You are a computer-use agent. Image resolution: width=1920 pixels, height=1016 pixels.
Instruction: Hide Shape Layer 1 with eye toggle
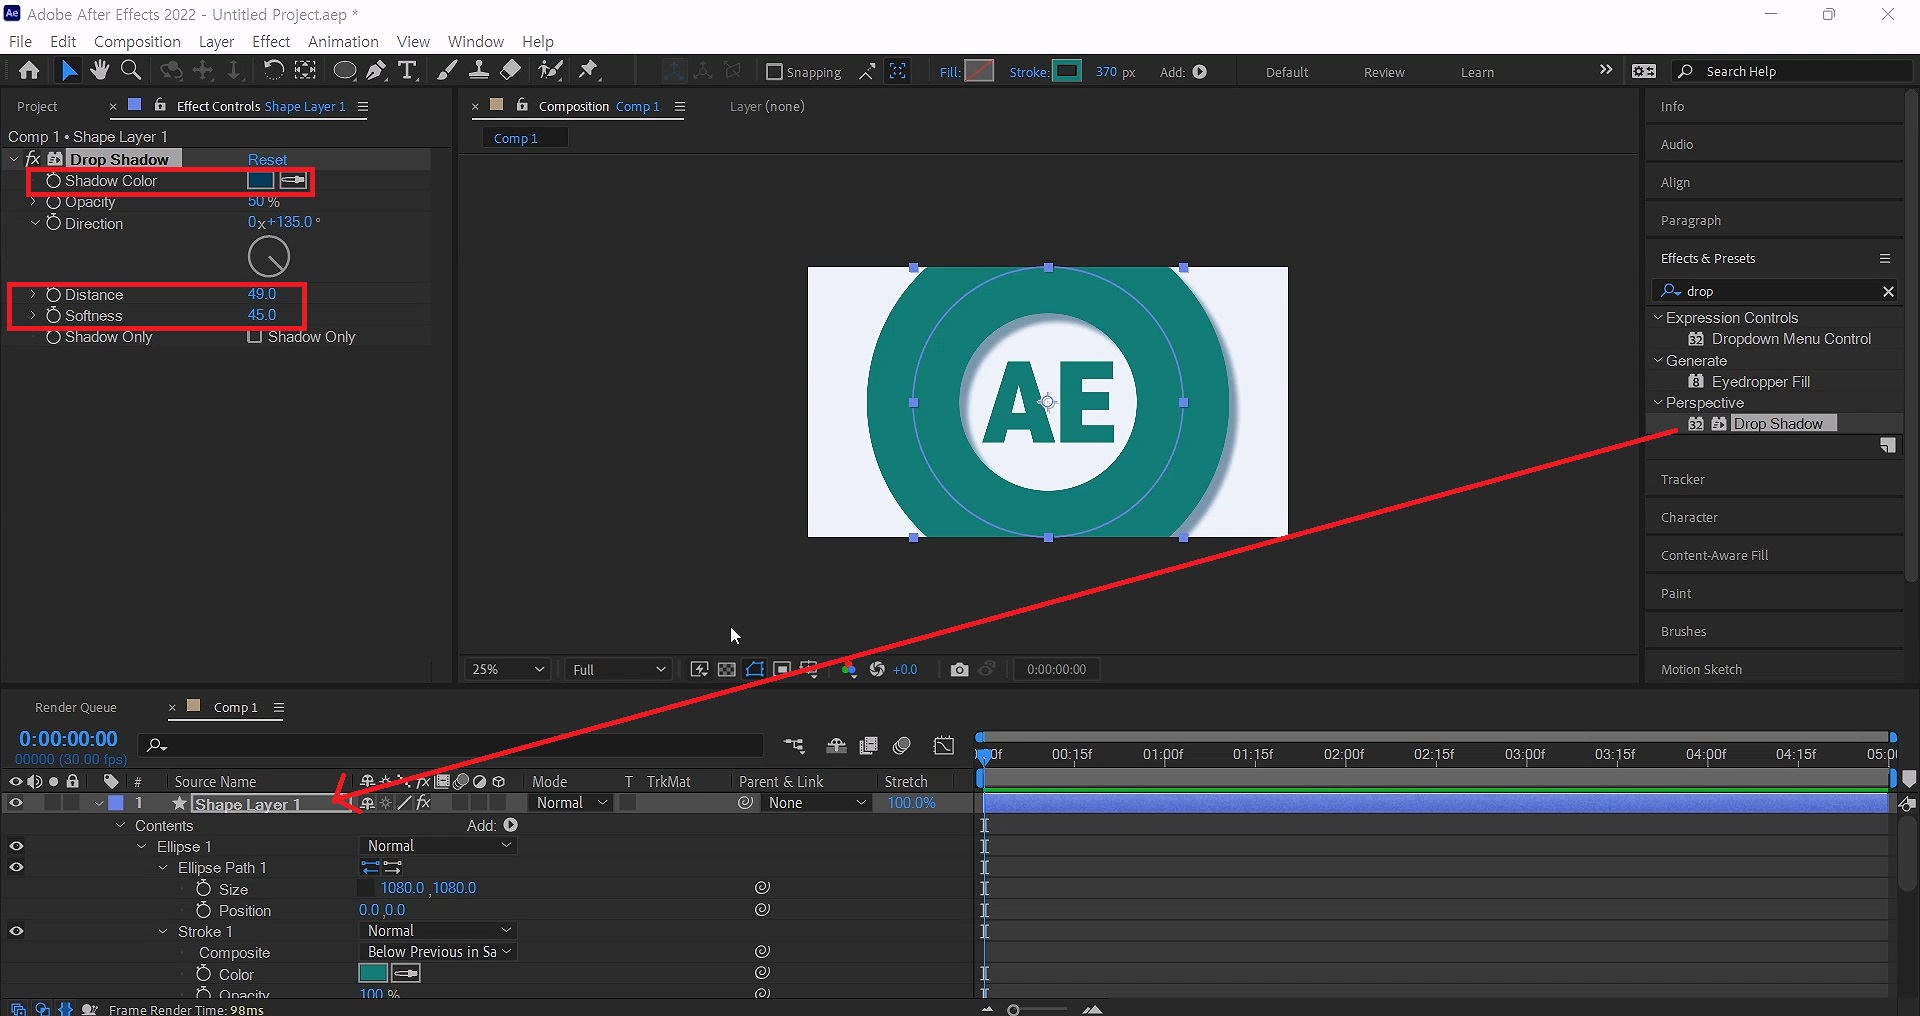16,803
